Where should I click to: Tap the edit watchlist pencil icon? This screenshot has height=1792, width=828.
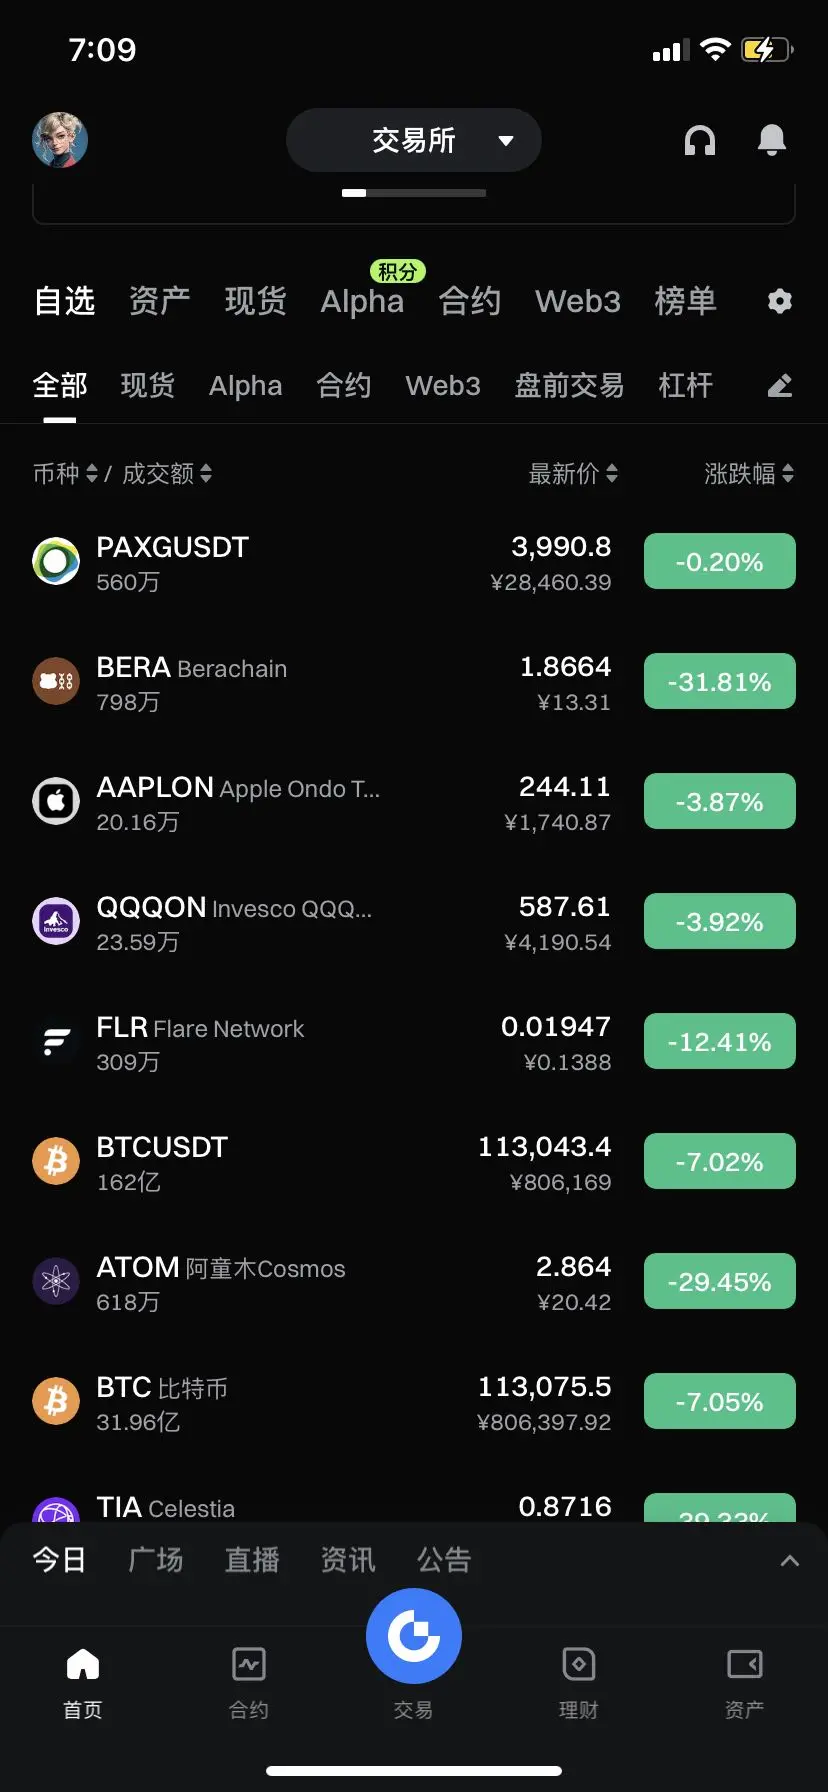click(x=779, y=386)
